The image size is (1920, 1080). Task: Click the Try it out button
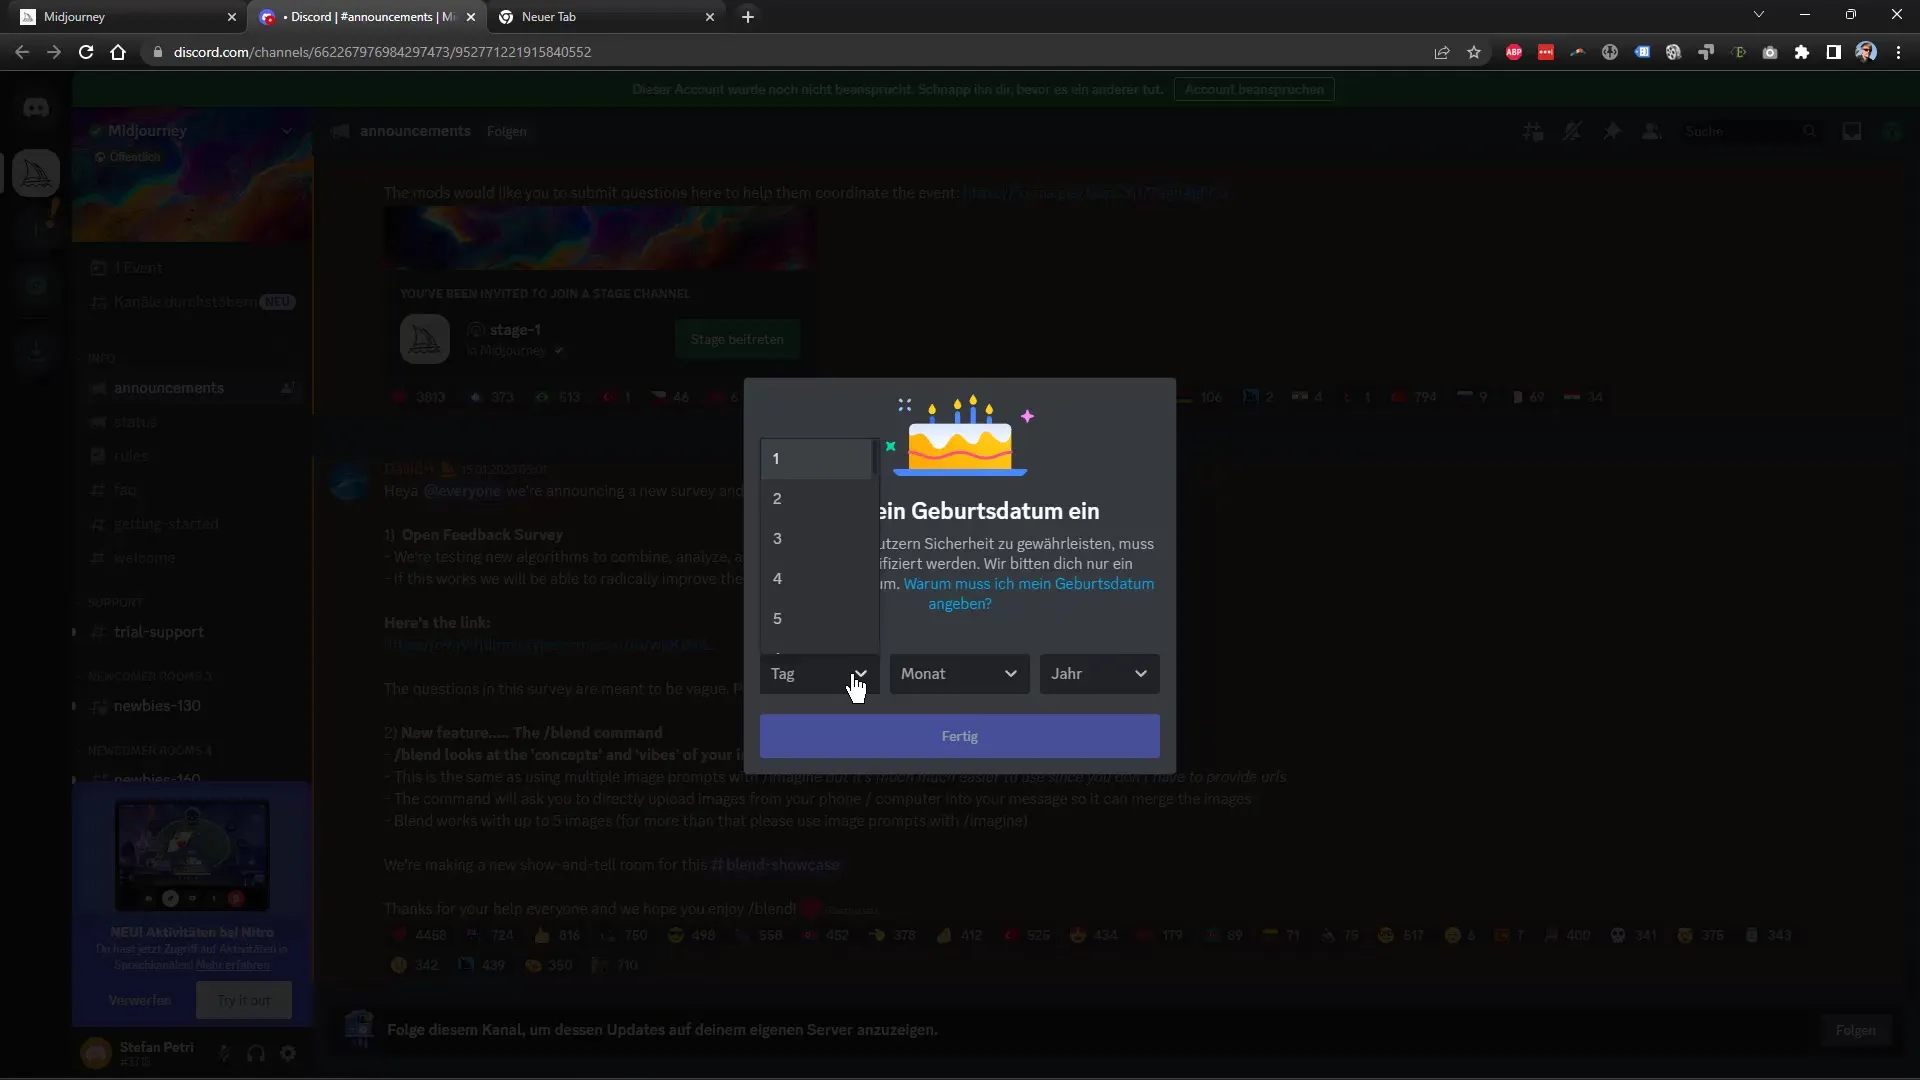(244, 1000)
